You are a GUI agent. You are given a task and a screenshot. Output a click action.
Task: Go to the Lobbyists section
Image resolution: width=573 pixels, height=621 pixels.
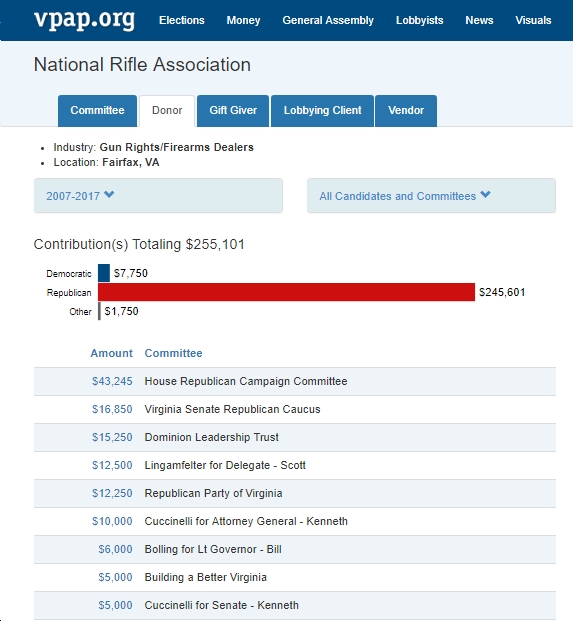tap(419, 20)
